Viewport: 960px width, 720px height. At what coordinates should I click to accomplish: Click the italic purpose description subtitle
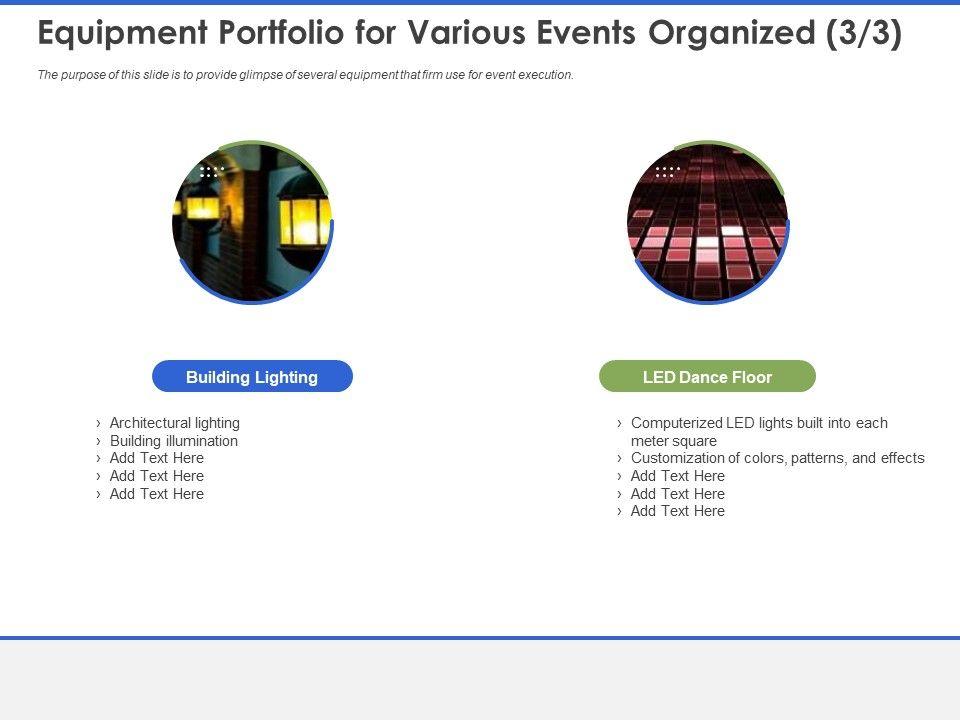(x=305, y=75)
